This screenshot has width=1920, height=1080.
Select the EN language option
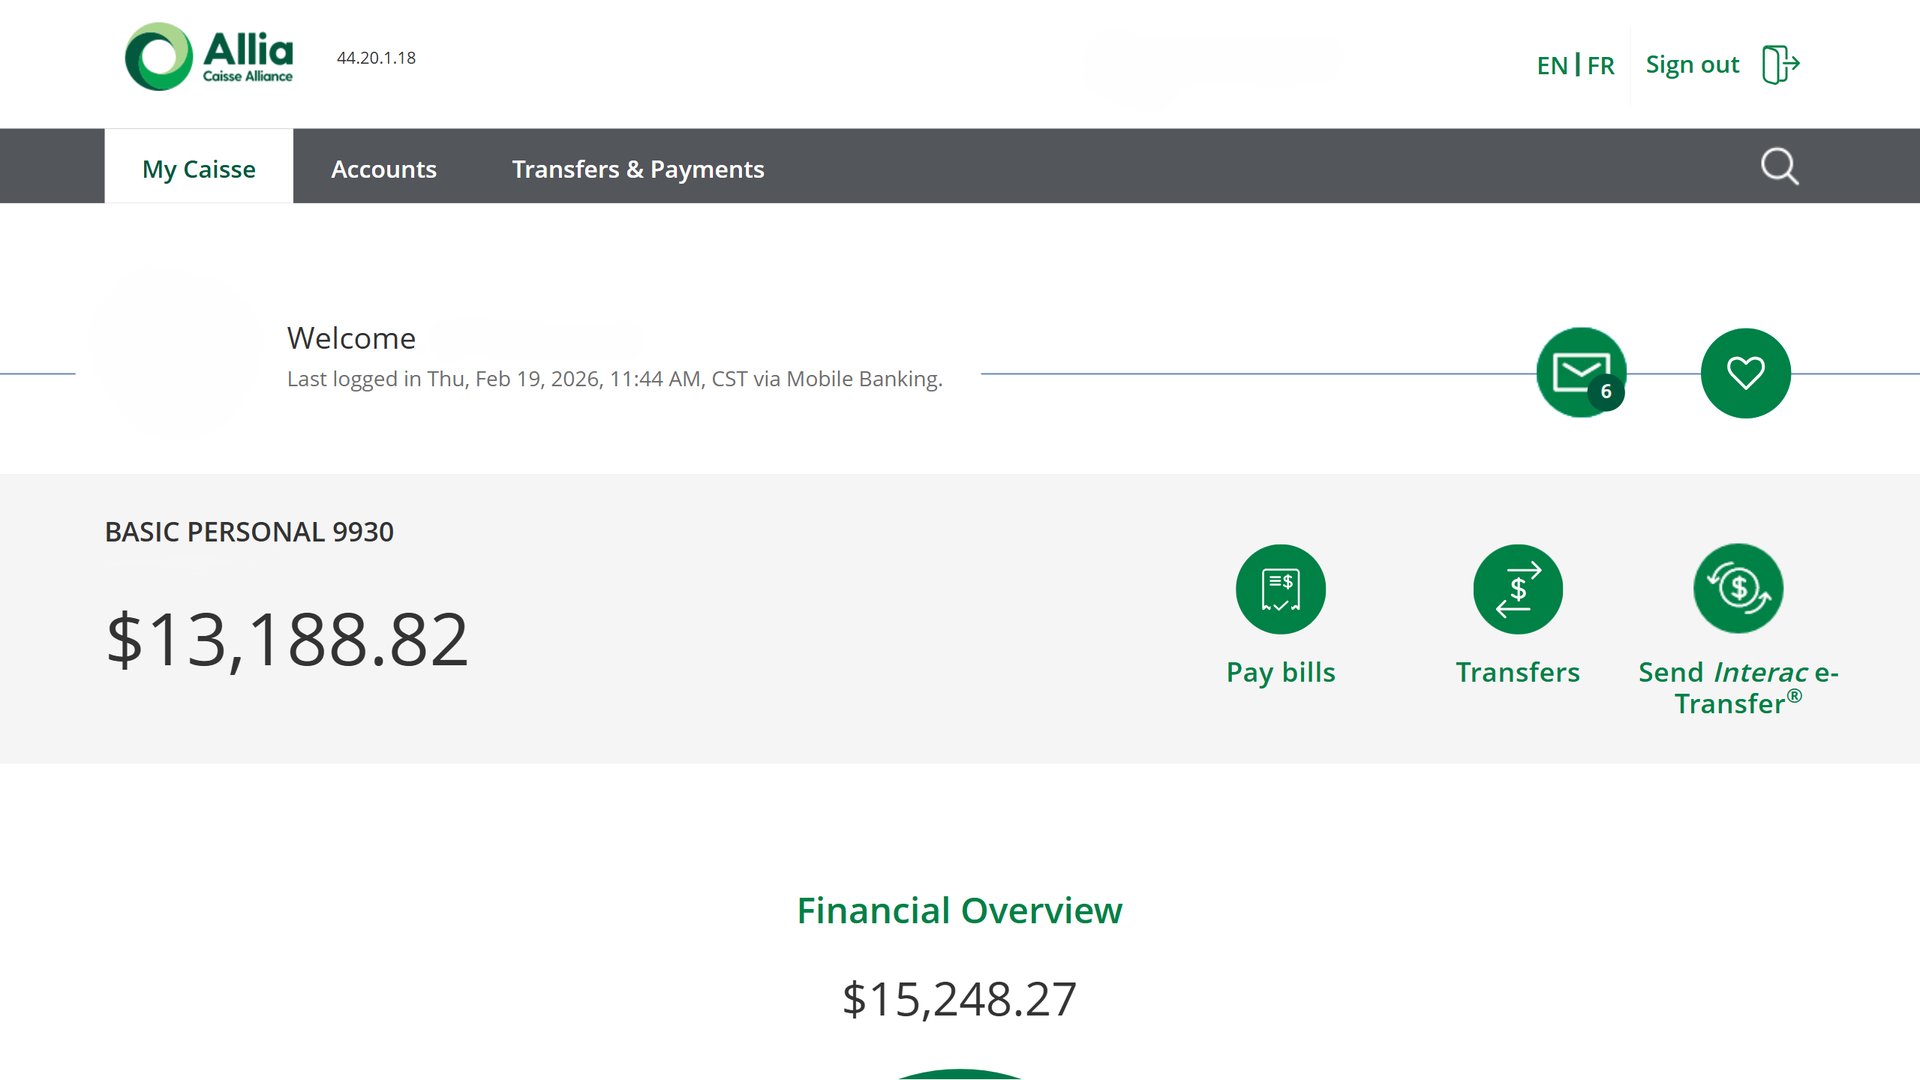1552,66
